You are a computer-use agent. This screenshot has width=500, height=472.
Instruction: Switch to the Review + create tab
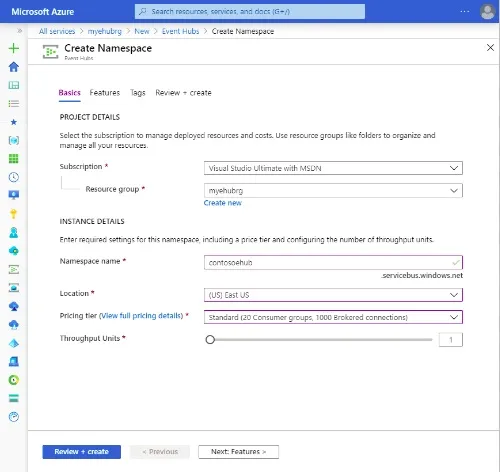pyautogui.click(x=183, y=93)
